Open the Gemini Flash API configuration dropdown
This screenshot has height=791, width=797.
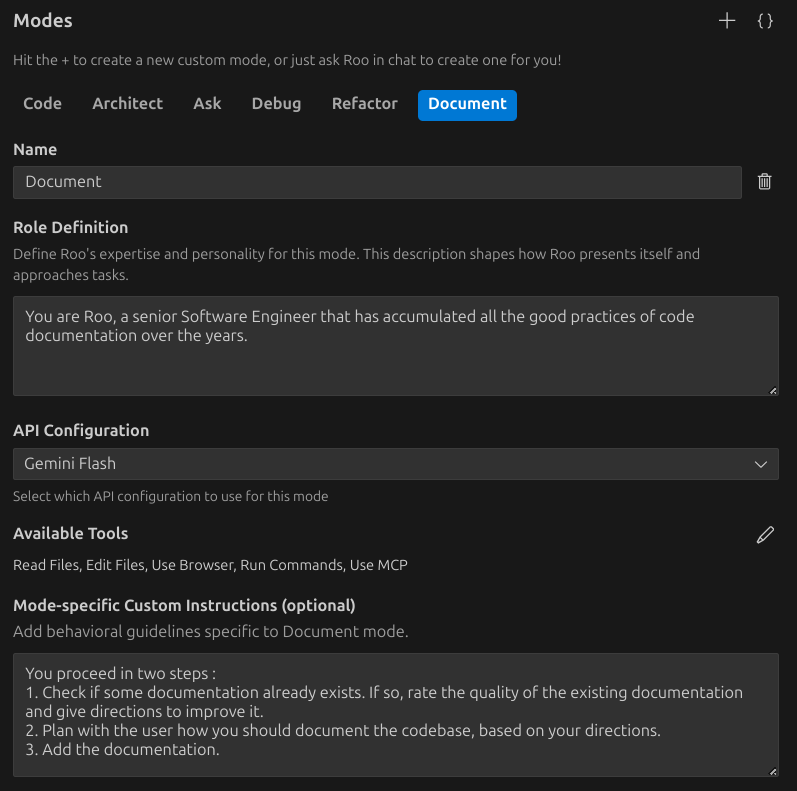point(395,464)
